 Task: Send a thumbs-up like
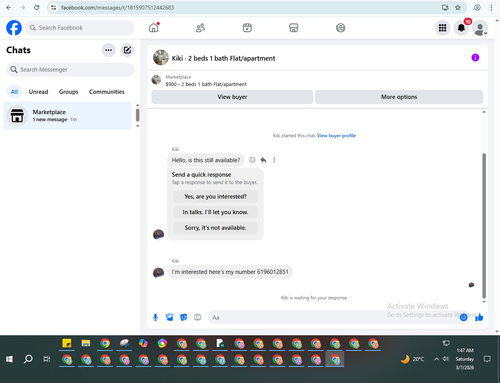click(479, 317)
